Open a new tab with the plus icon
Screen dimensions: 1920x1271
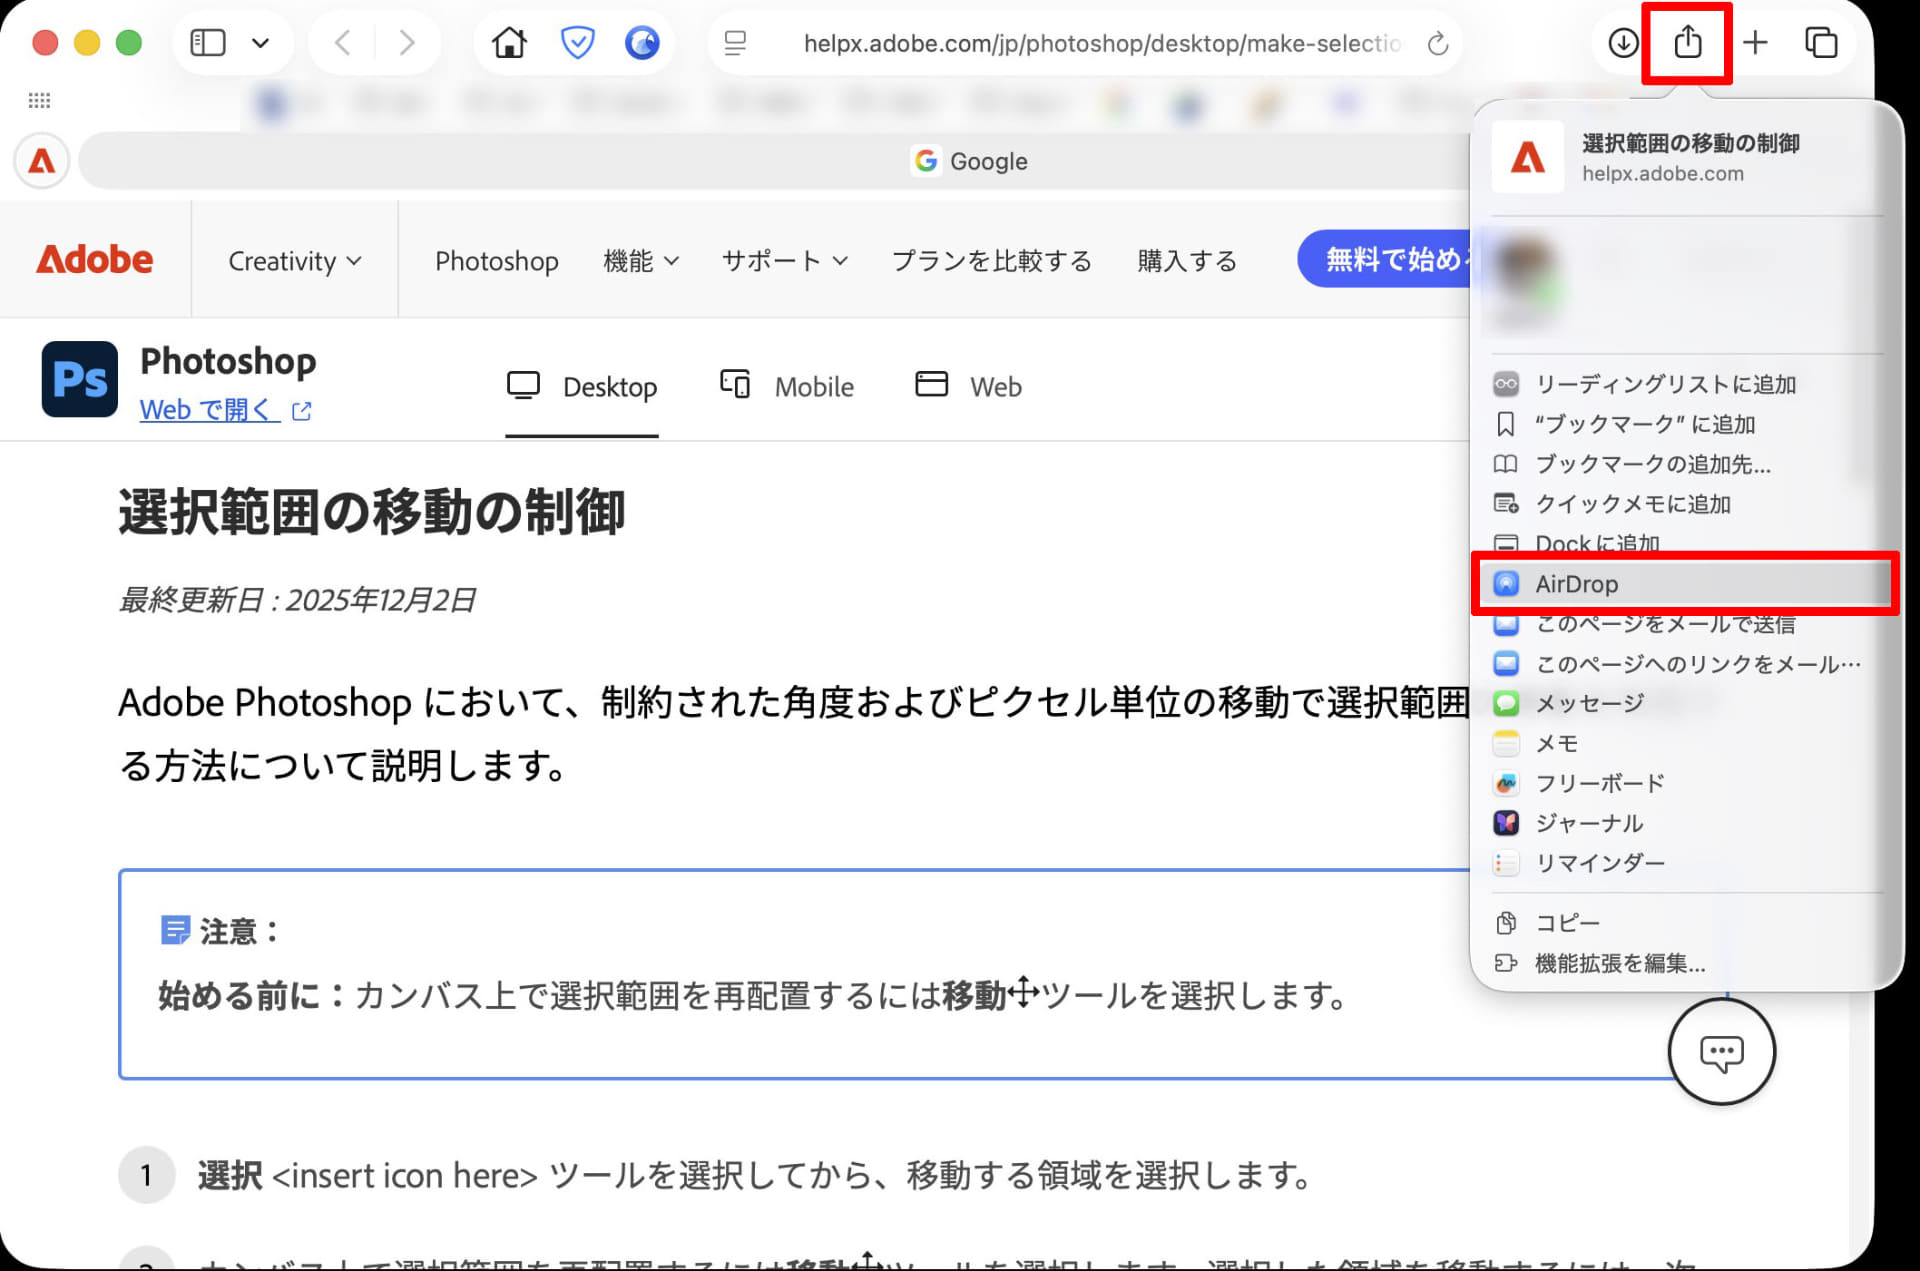click(1756, 43)
